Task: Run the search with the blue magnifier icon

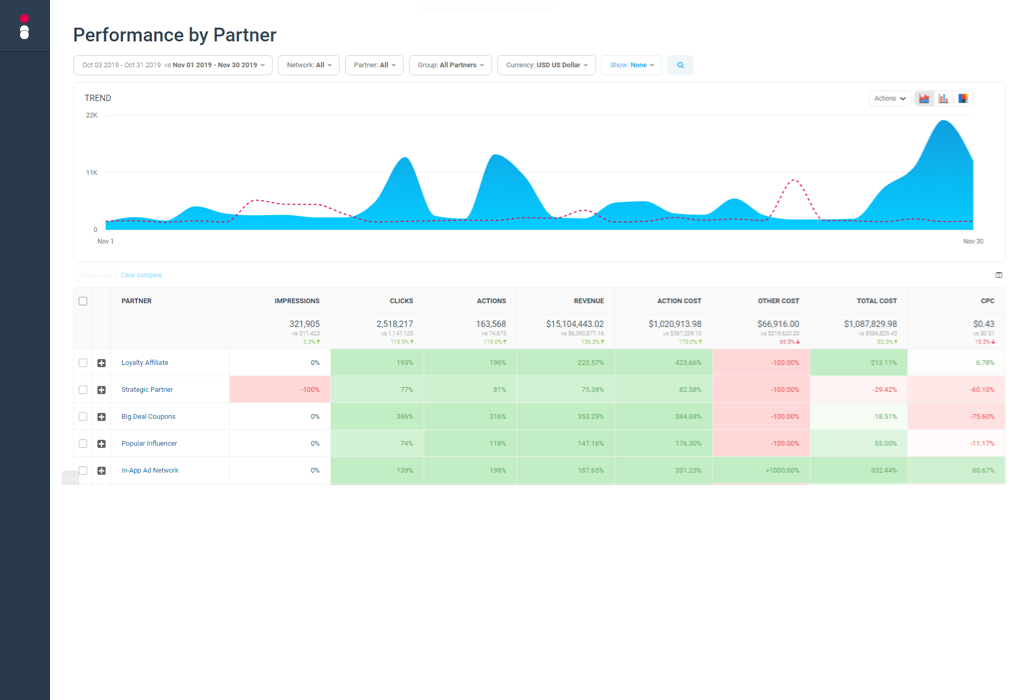Action: 680,64
